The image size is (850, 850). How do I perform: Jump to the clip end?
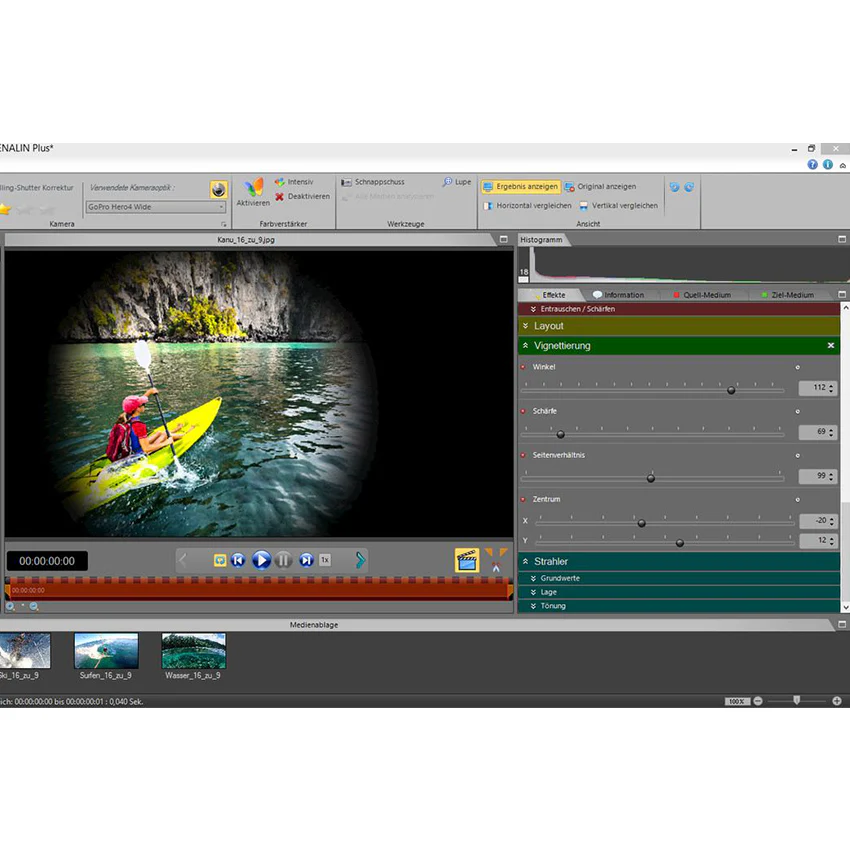tap(306, 560)
